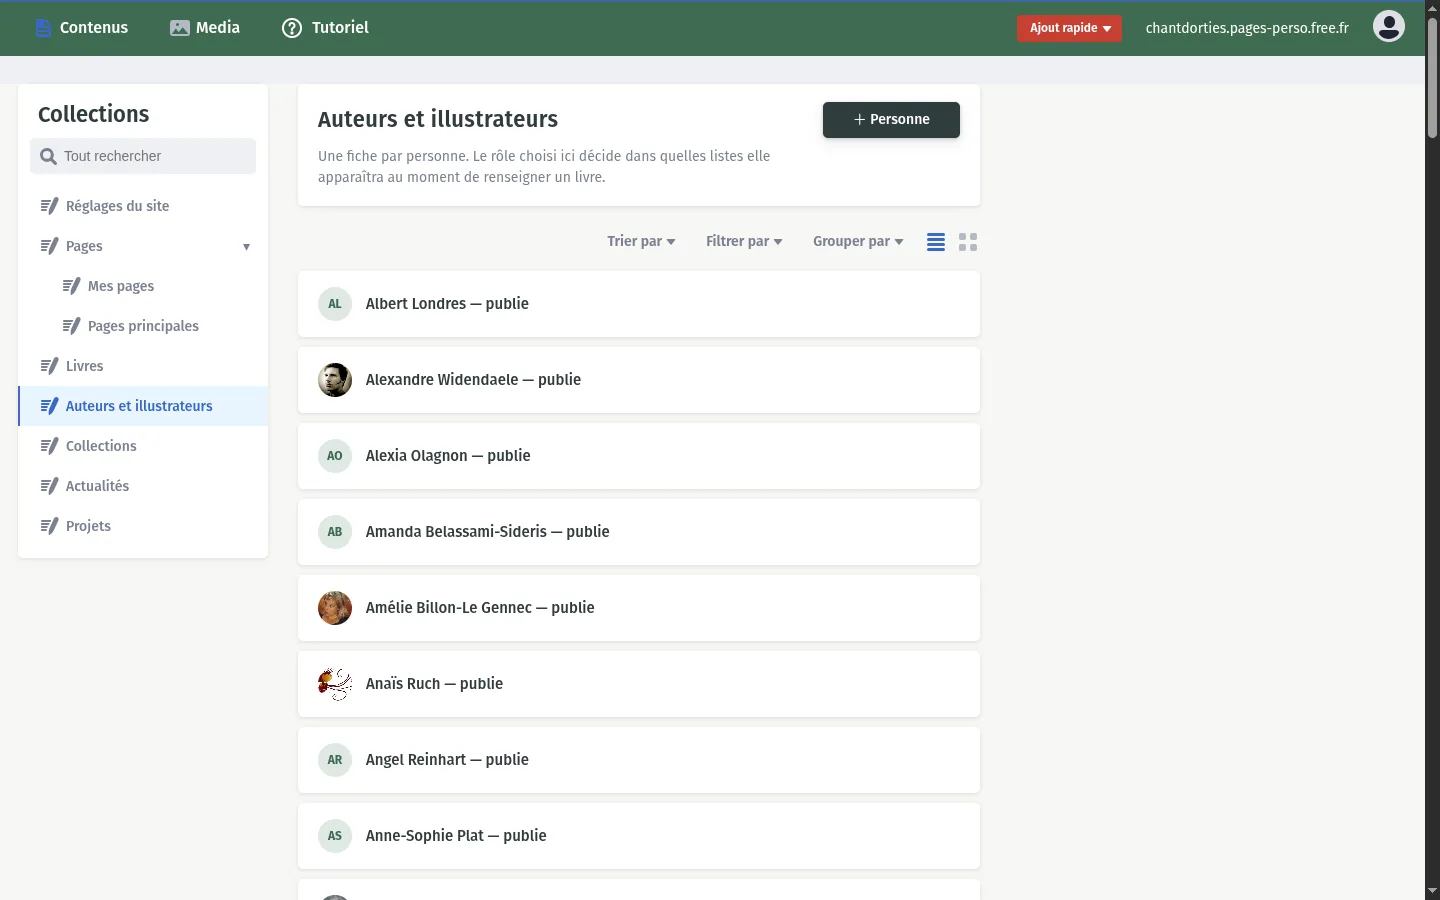Click the page vertical scrollbar thumb
This screenshot has width=1440, height=900.
pyautogui.click(x=1432, y=78)
